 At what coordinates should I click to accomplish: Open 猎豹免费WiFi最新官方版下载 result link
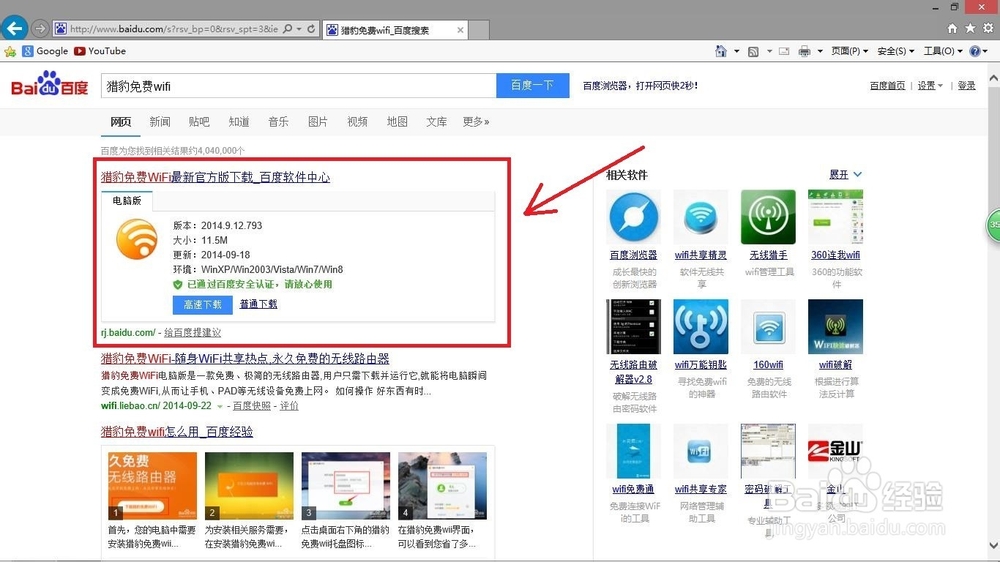point(216,177)
